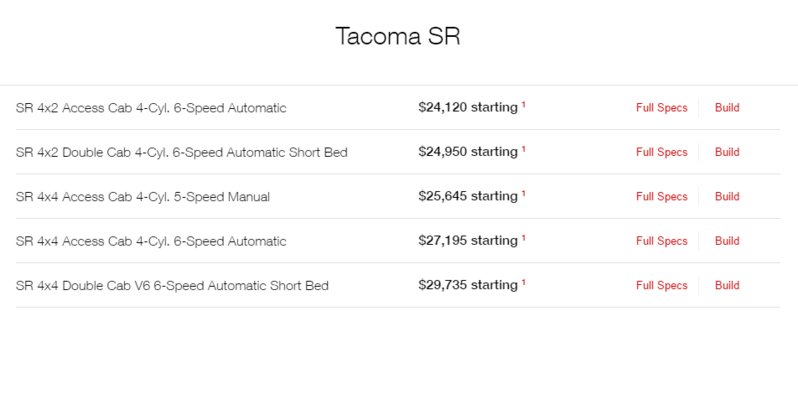Click Build for the $29,735 Double Cab V6
The width and height of the screenshot is (798, 394).
tap(727, 285)
